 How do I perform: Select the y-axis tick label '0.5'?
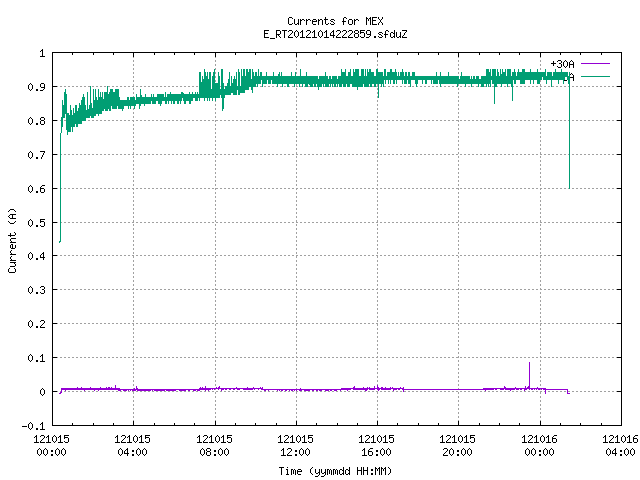click(x=36, y=223)
